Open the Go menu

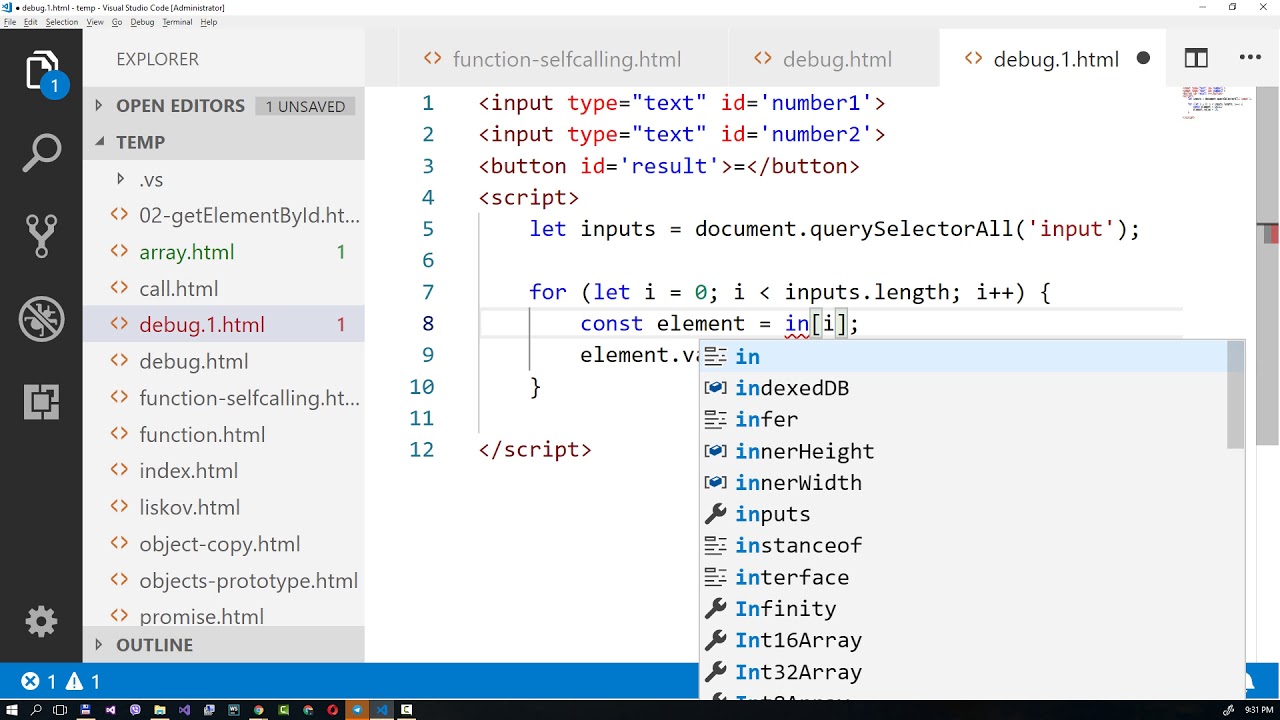click(x=117, y=22)
